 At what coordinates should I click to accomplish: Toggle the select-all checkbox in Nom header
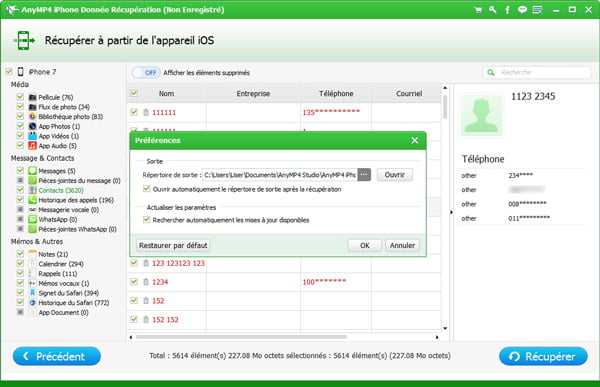[x=134, y=93]
